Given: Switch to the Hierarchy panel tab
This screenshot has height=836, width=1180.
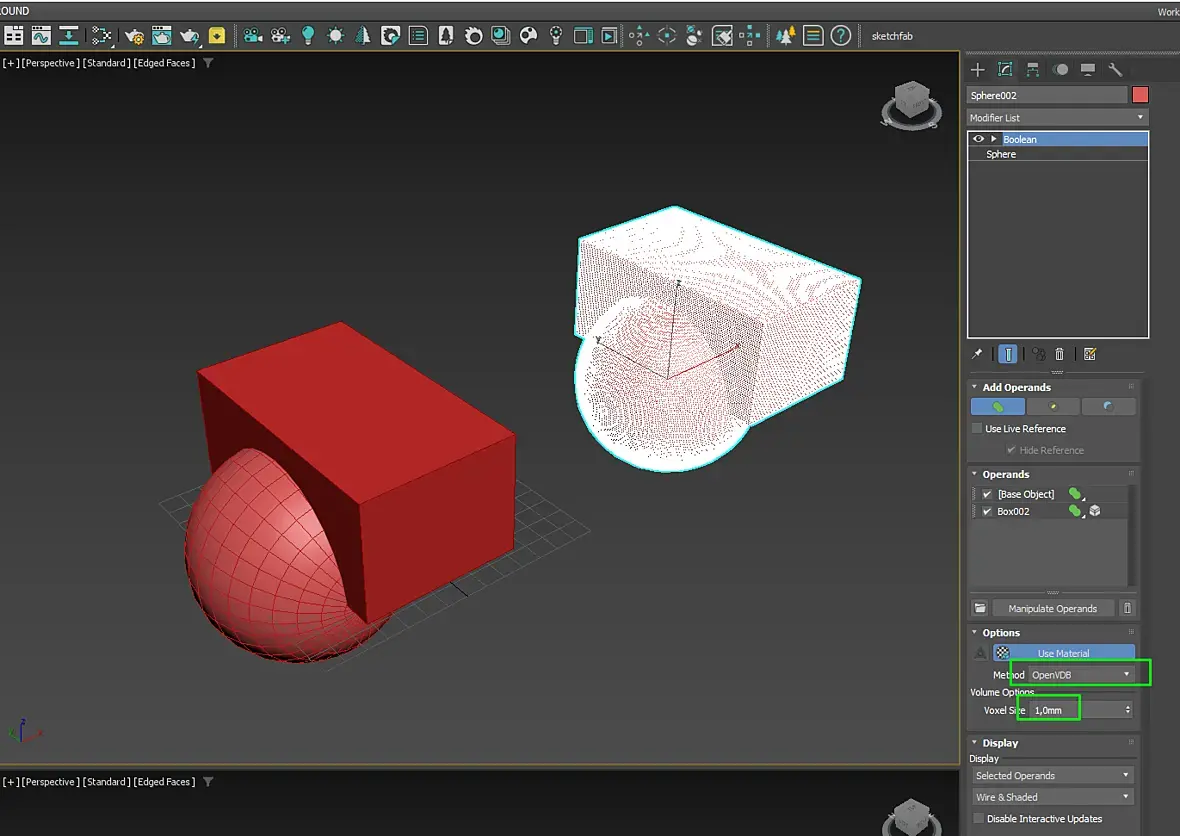Looking at the screenshot, I should [1033, 70].
